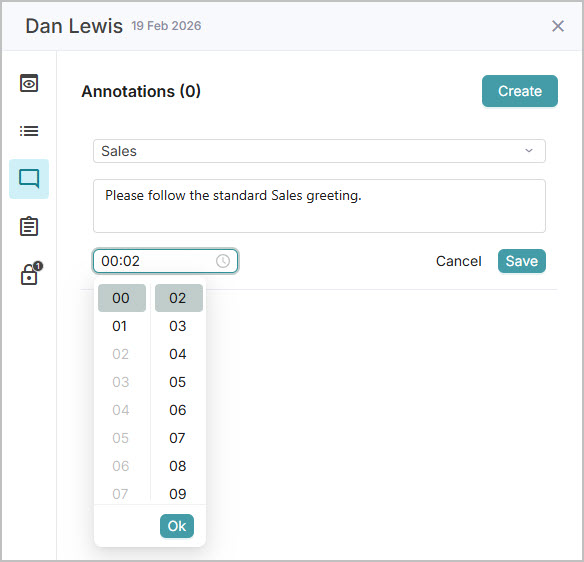584x562 pixels.
Task: Expand the Sales category dropdown
Action: [x=319, y=151]
